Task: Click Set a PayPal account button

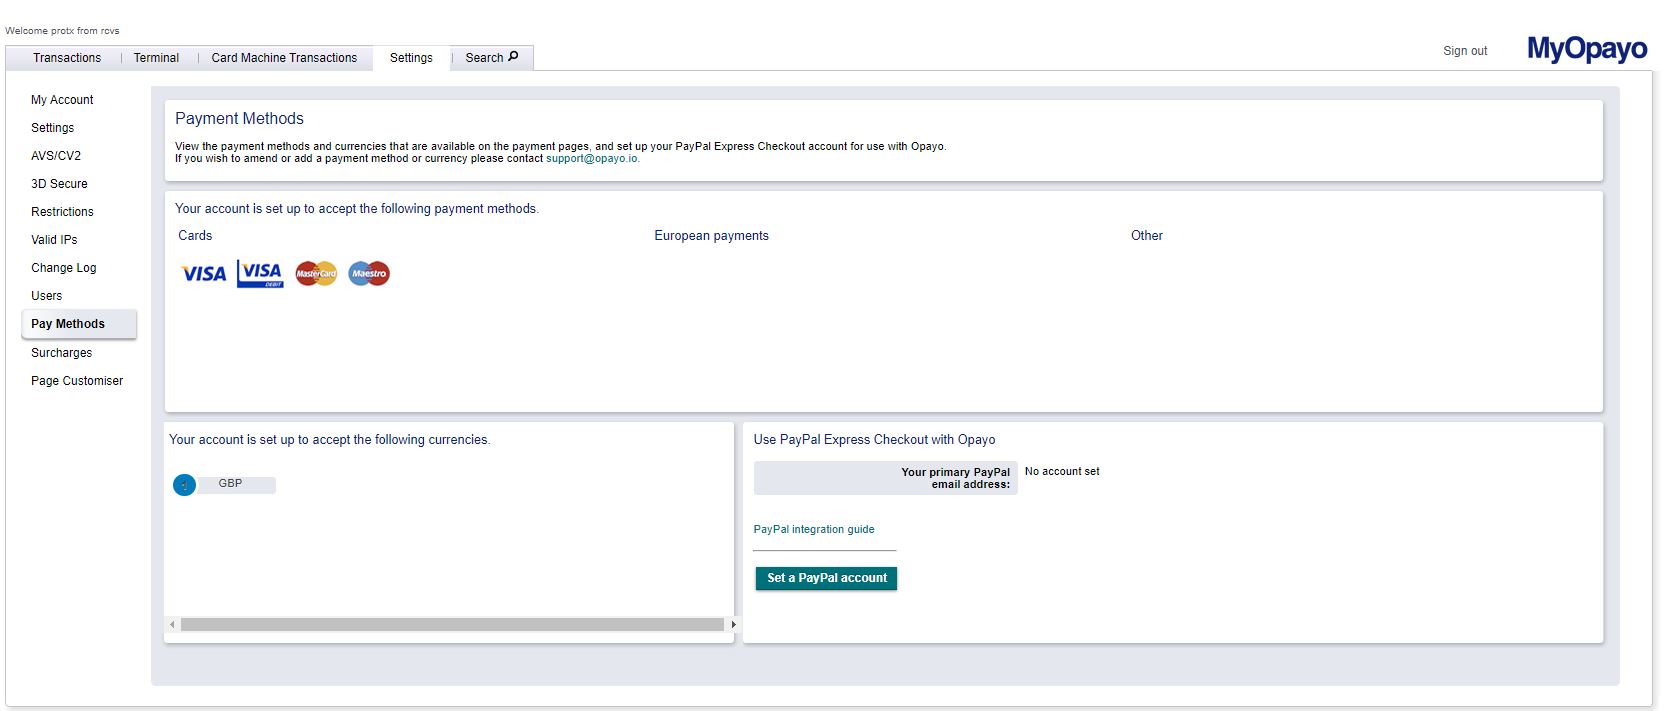Action: point(826,578)
